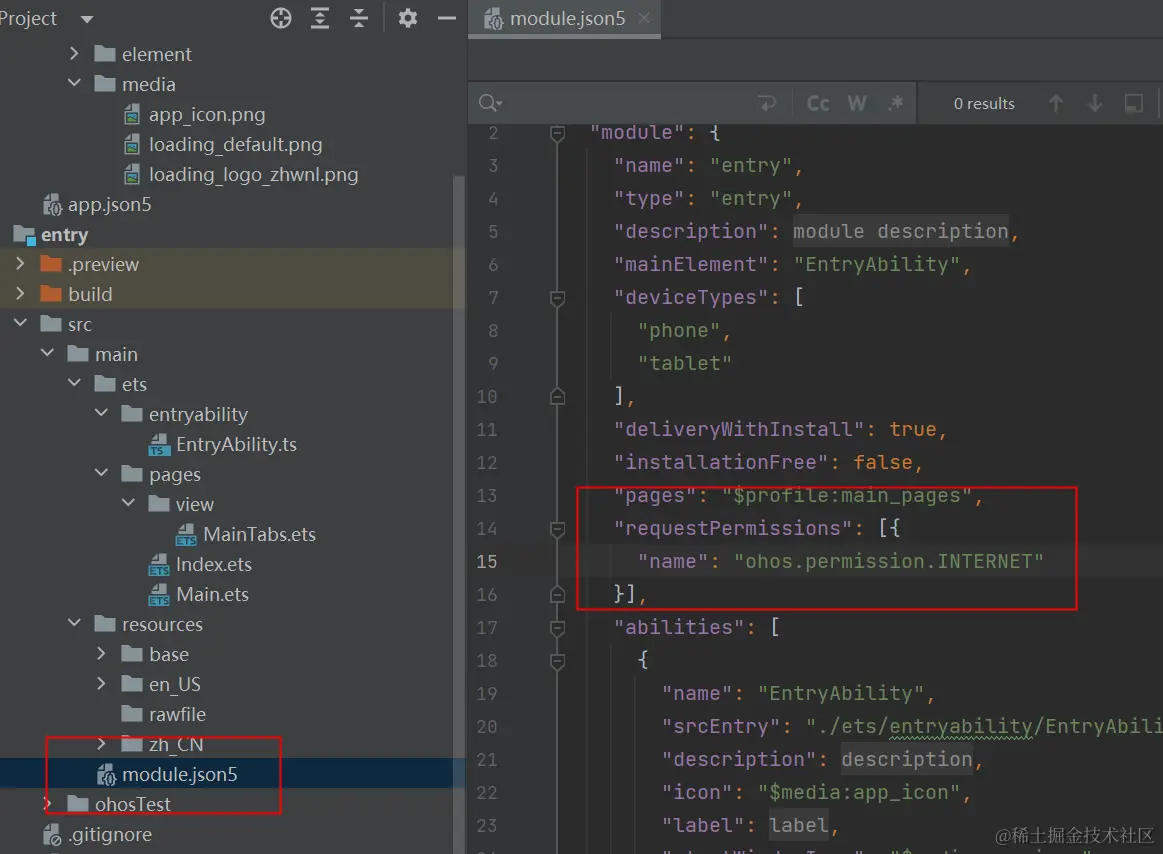This screenshot has height=854, width=1163.
Task: Fold requestPermissions block on line 14
Action: point(557,529)
